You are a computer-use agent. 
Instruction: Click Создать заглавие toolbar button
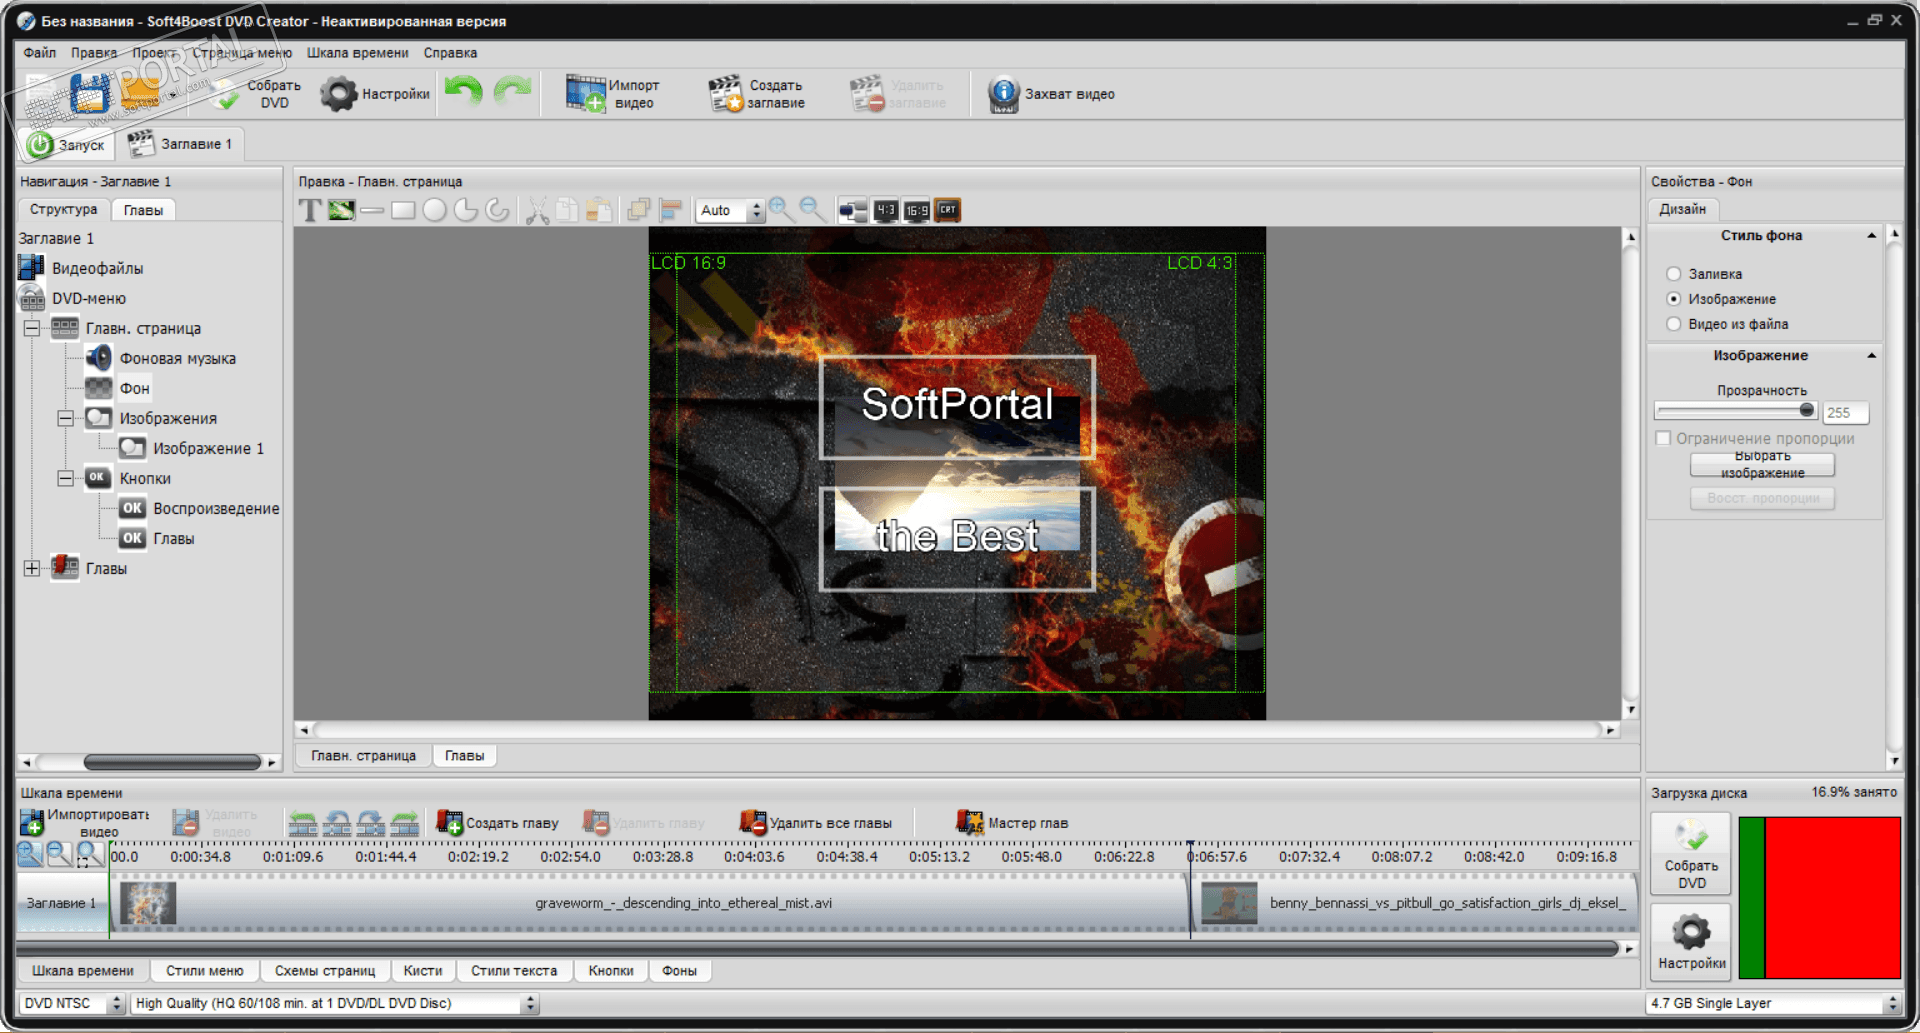[x=757, y=94]
